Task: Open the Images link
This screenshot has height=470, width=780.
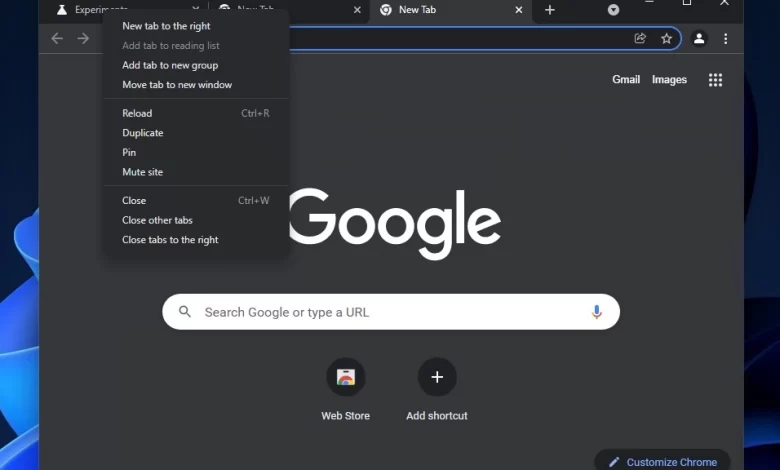Action: click(669, 80)
